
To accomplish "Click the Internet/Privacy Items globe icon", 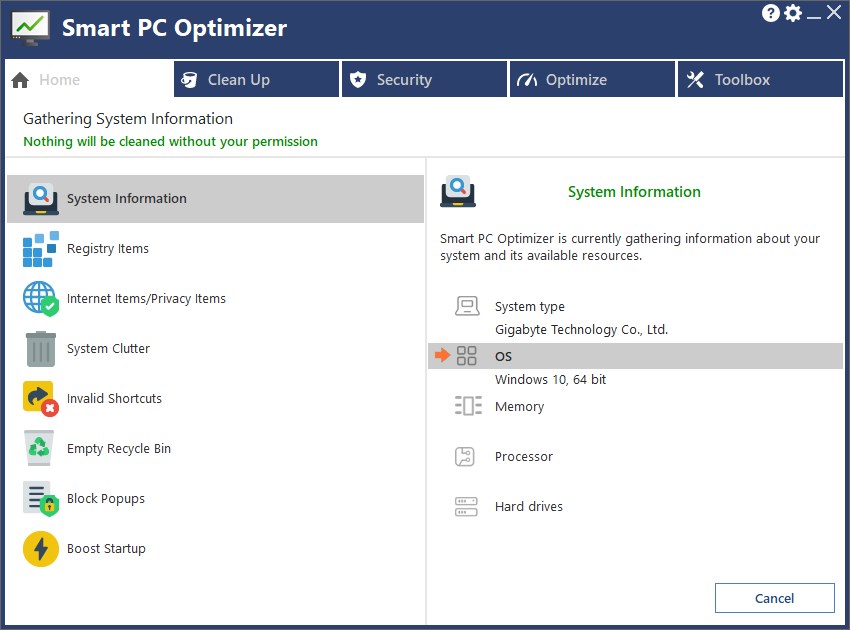I will 38,298.
